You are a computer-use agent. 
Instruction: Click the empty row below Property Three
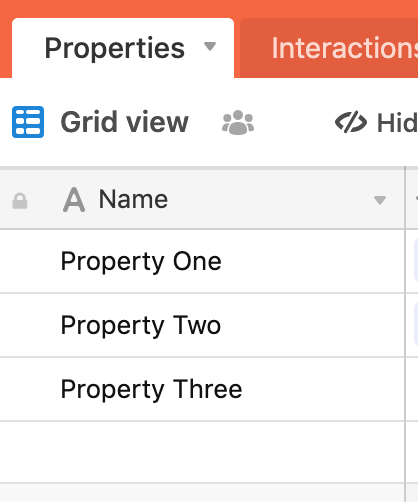click(202, 452)
